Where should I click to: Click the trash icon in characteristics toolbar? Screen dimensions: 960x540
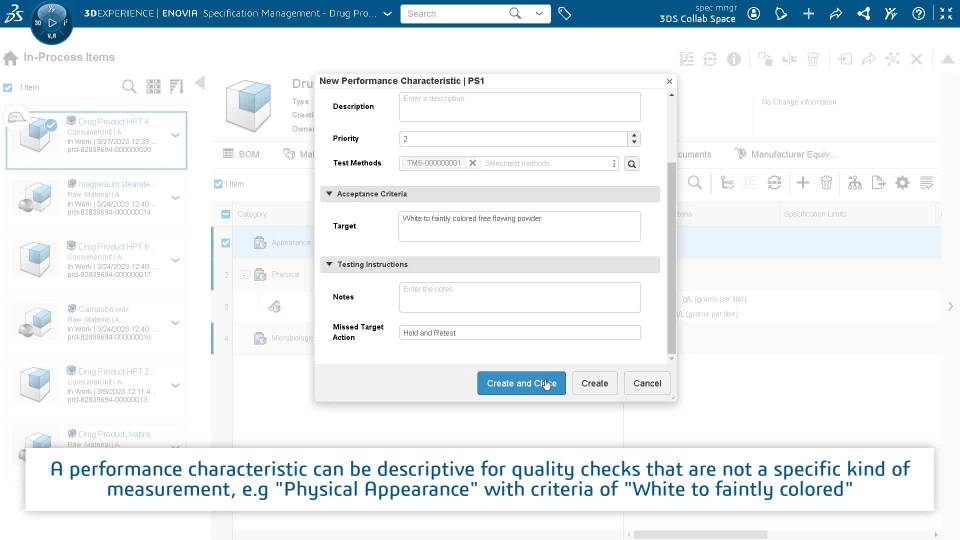(x=826, y=182)
